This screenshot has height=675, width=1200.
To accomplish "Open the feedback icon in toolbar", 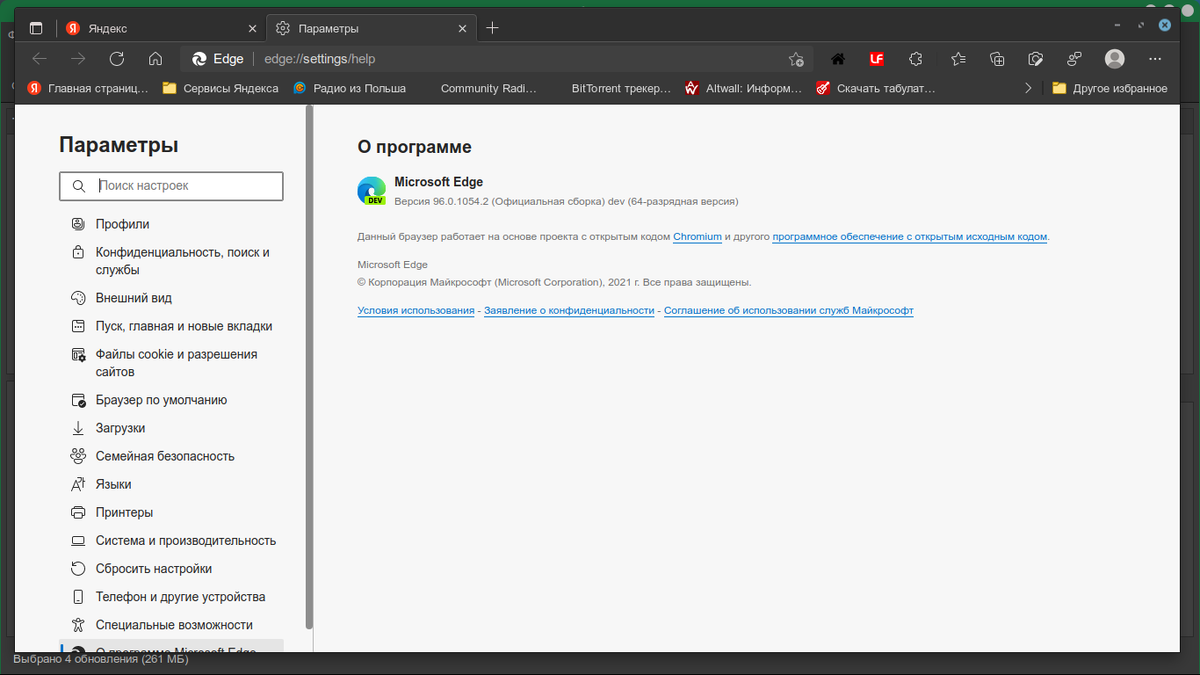I will click(x=1075, y=59).
